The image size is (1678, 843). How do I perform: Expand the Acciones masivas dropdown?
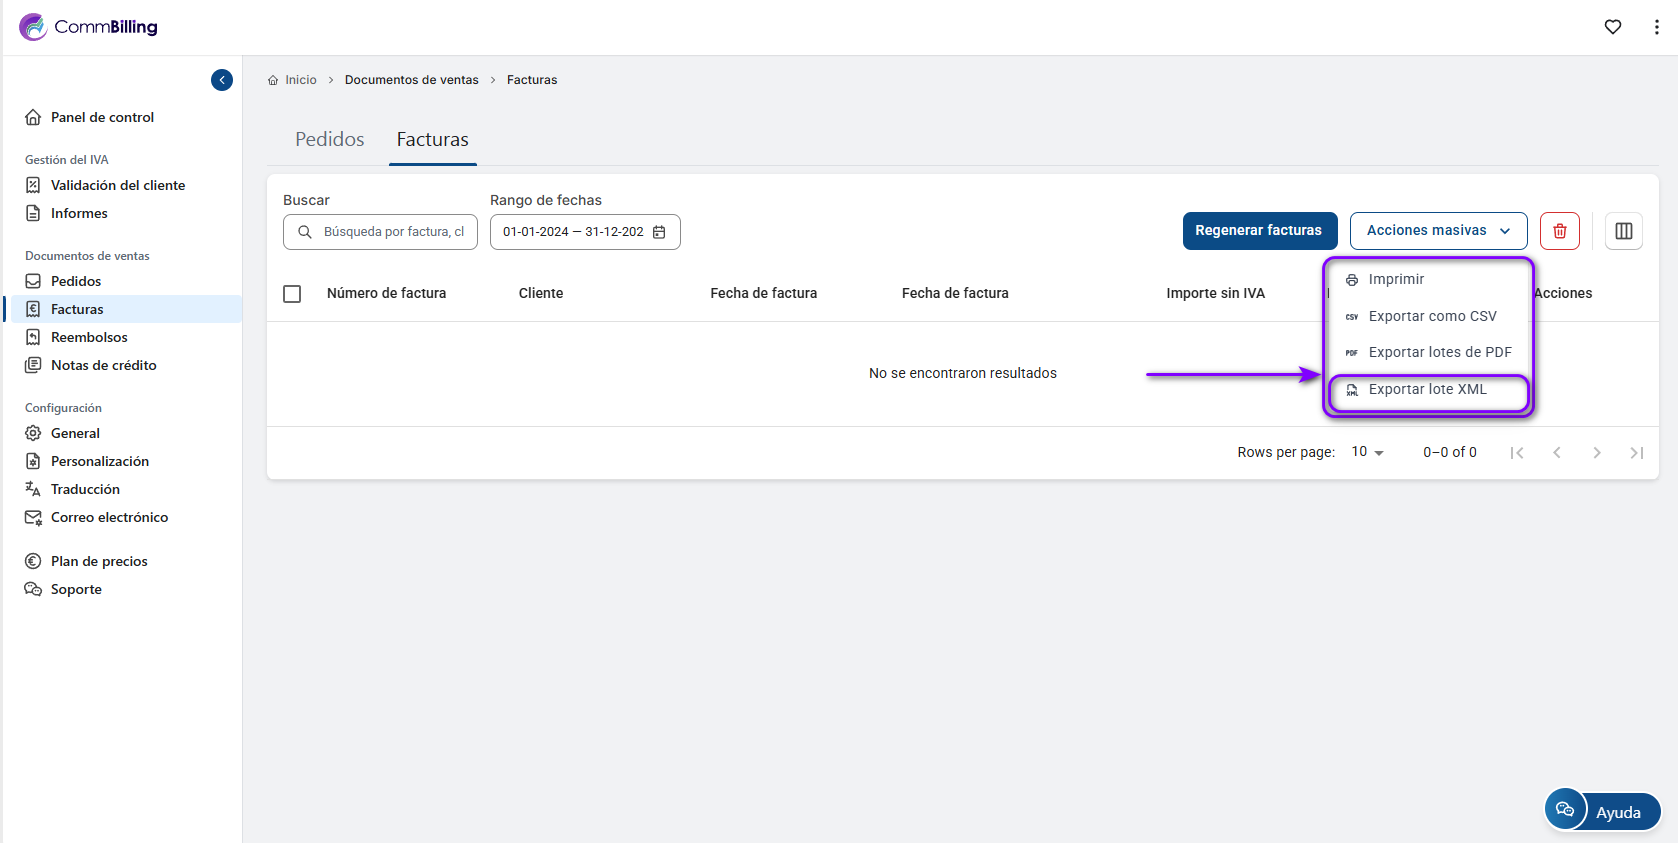pyautogui.click(x=1438, y=231)
